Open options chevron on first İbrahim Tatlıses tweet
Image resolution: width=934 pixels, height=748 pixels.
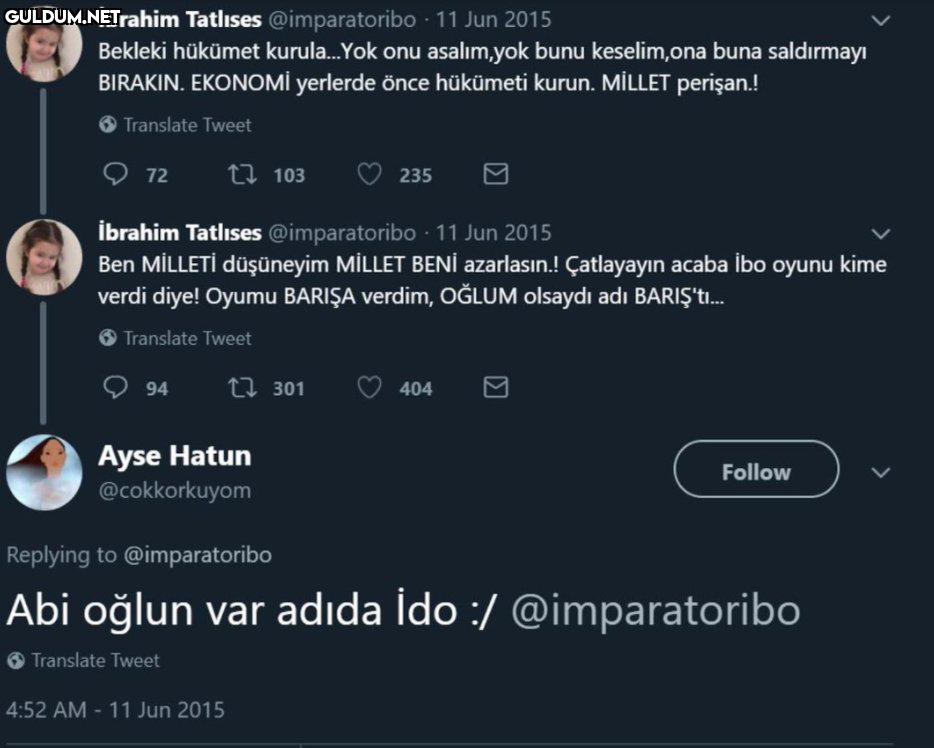click(x=880, y=20)
